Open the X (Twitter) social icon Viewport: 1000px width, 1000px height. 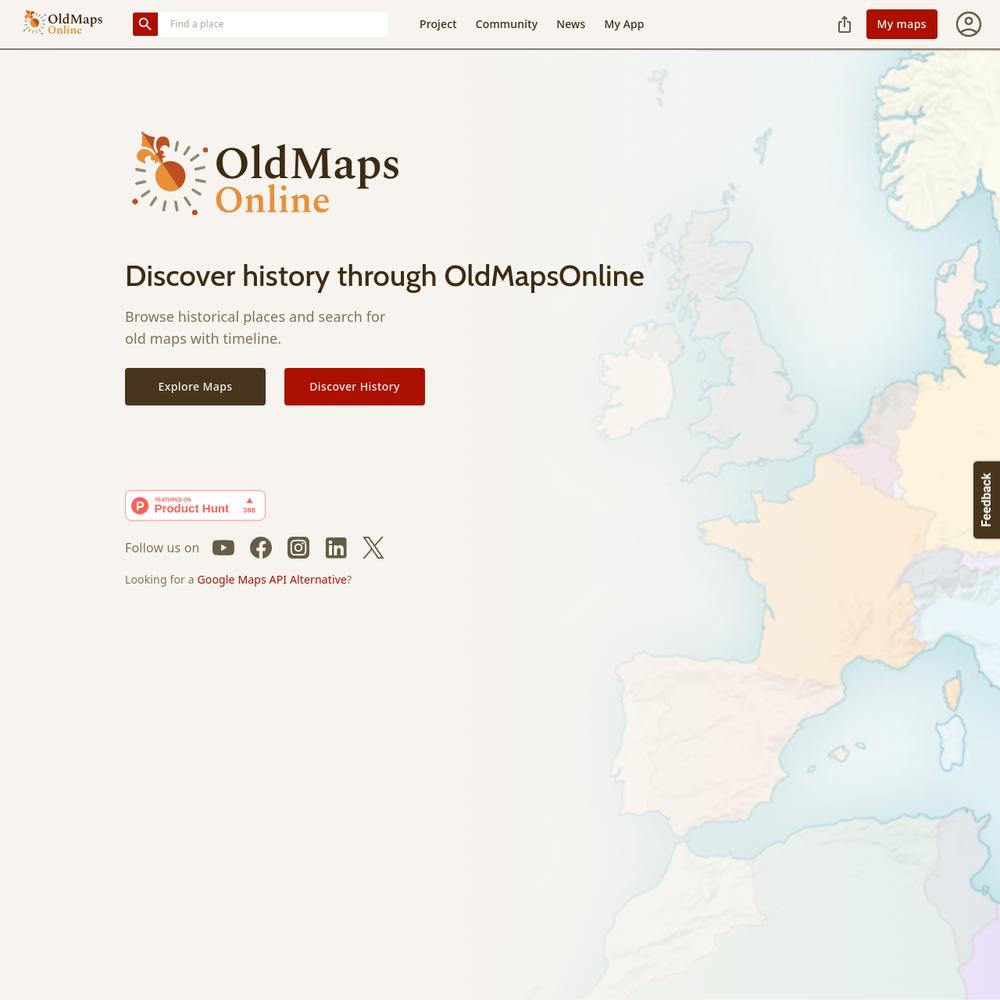(374, 548)
